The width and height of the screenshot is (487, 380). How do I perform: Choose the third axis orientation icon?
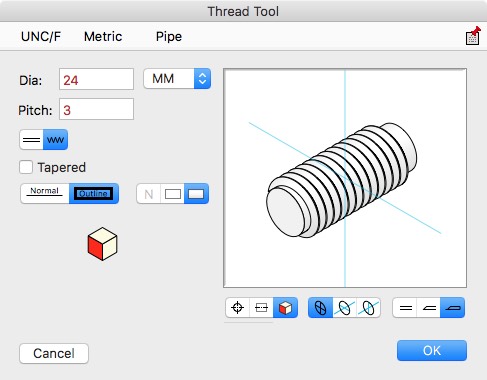tap(368, 307)
